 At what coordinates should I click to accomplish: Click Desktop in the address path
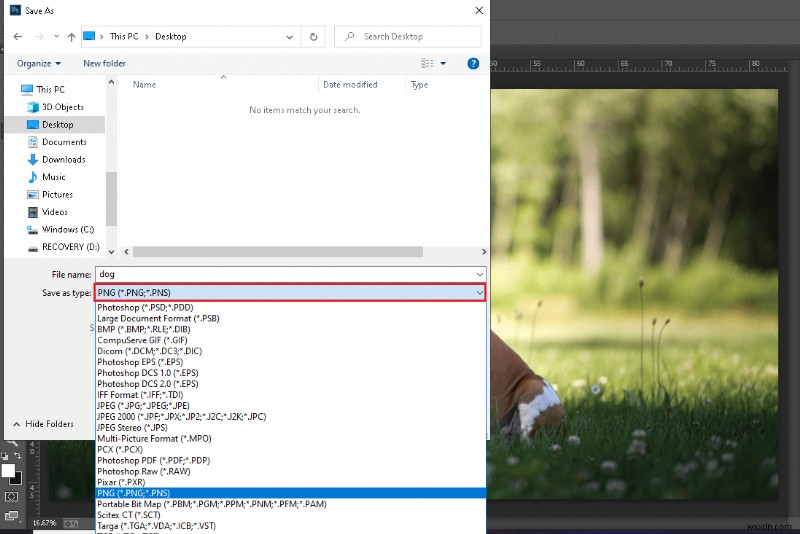170,37
